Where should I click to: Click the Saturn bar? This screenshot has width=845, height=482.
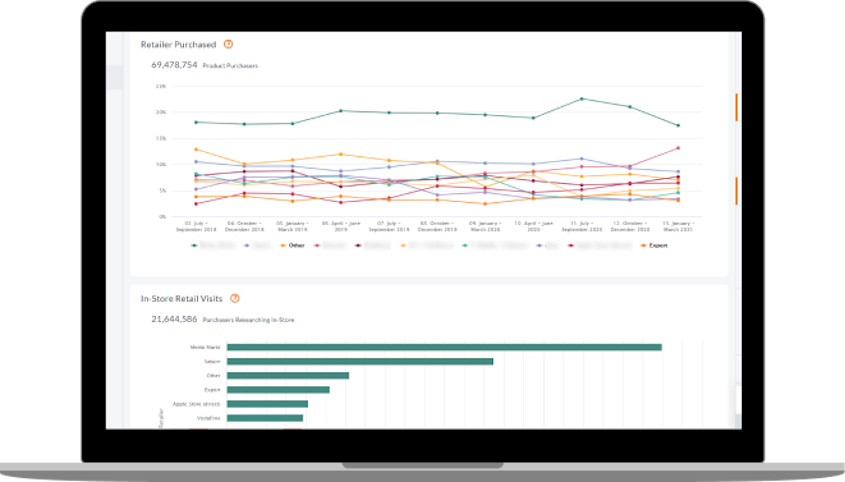point(360,361)
